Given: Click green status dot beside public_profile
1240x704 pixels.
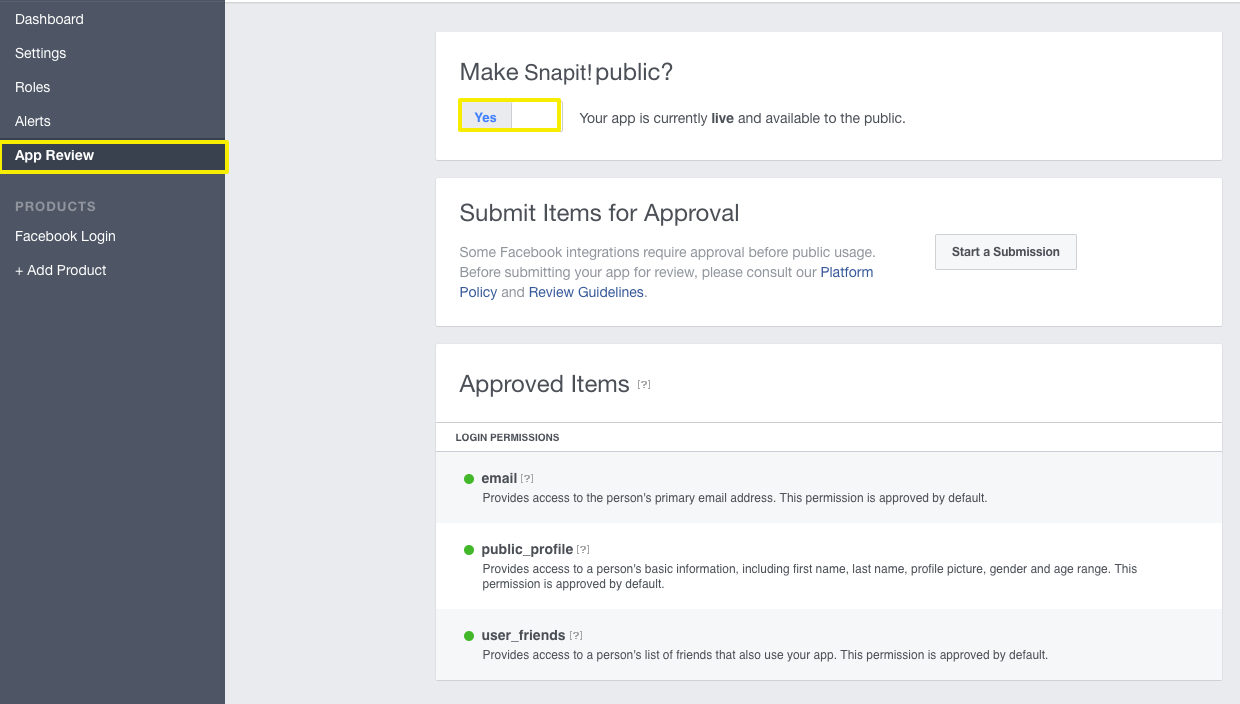Looking at the screenshot, I should 469,550.
